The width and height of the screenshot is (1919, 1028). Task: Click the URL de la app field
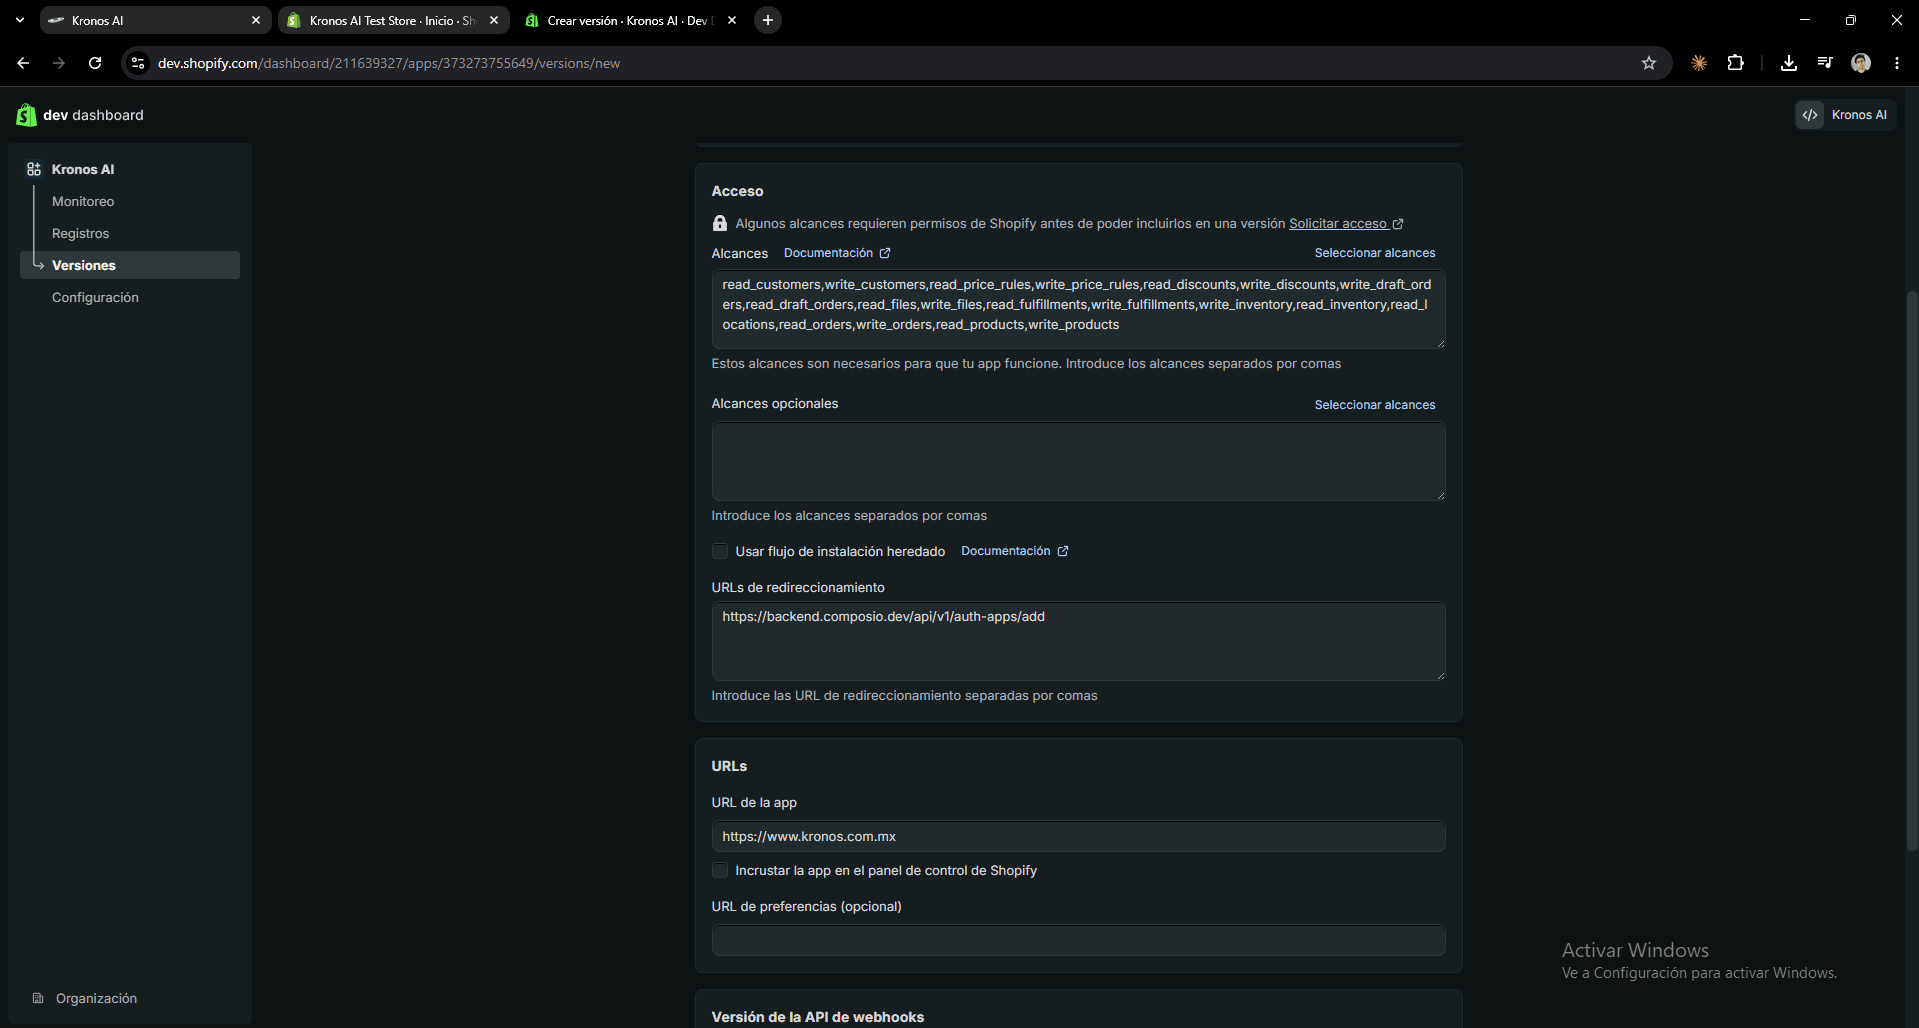[x=1078, y=836]
